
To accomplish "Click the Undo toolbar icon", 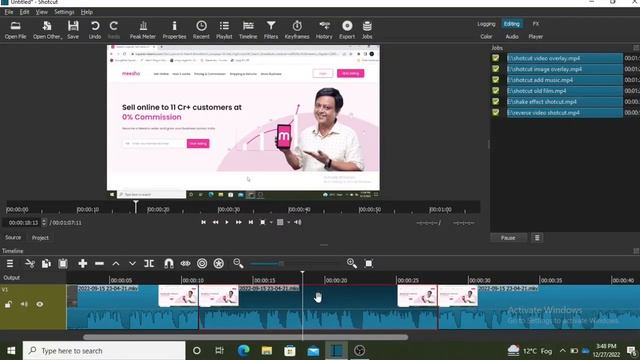I will click(x=95, y=30).
